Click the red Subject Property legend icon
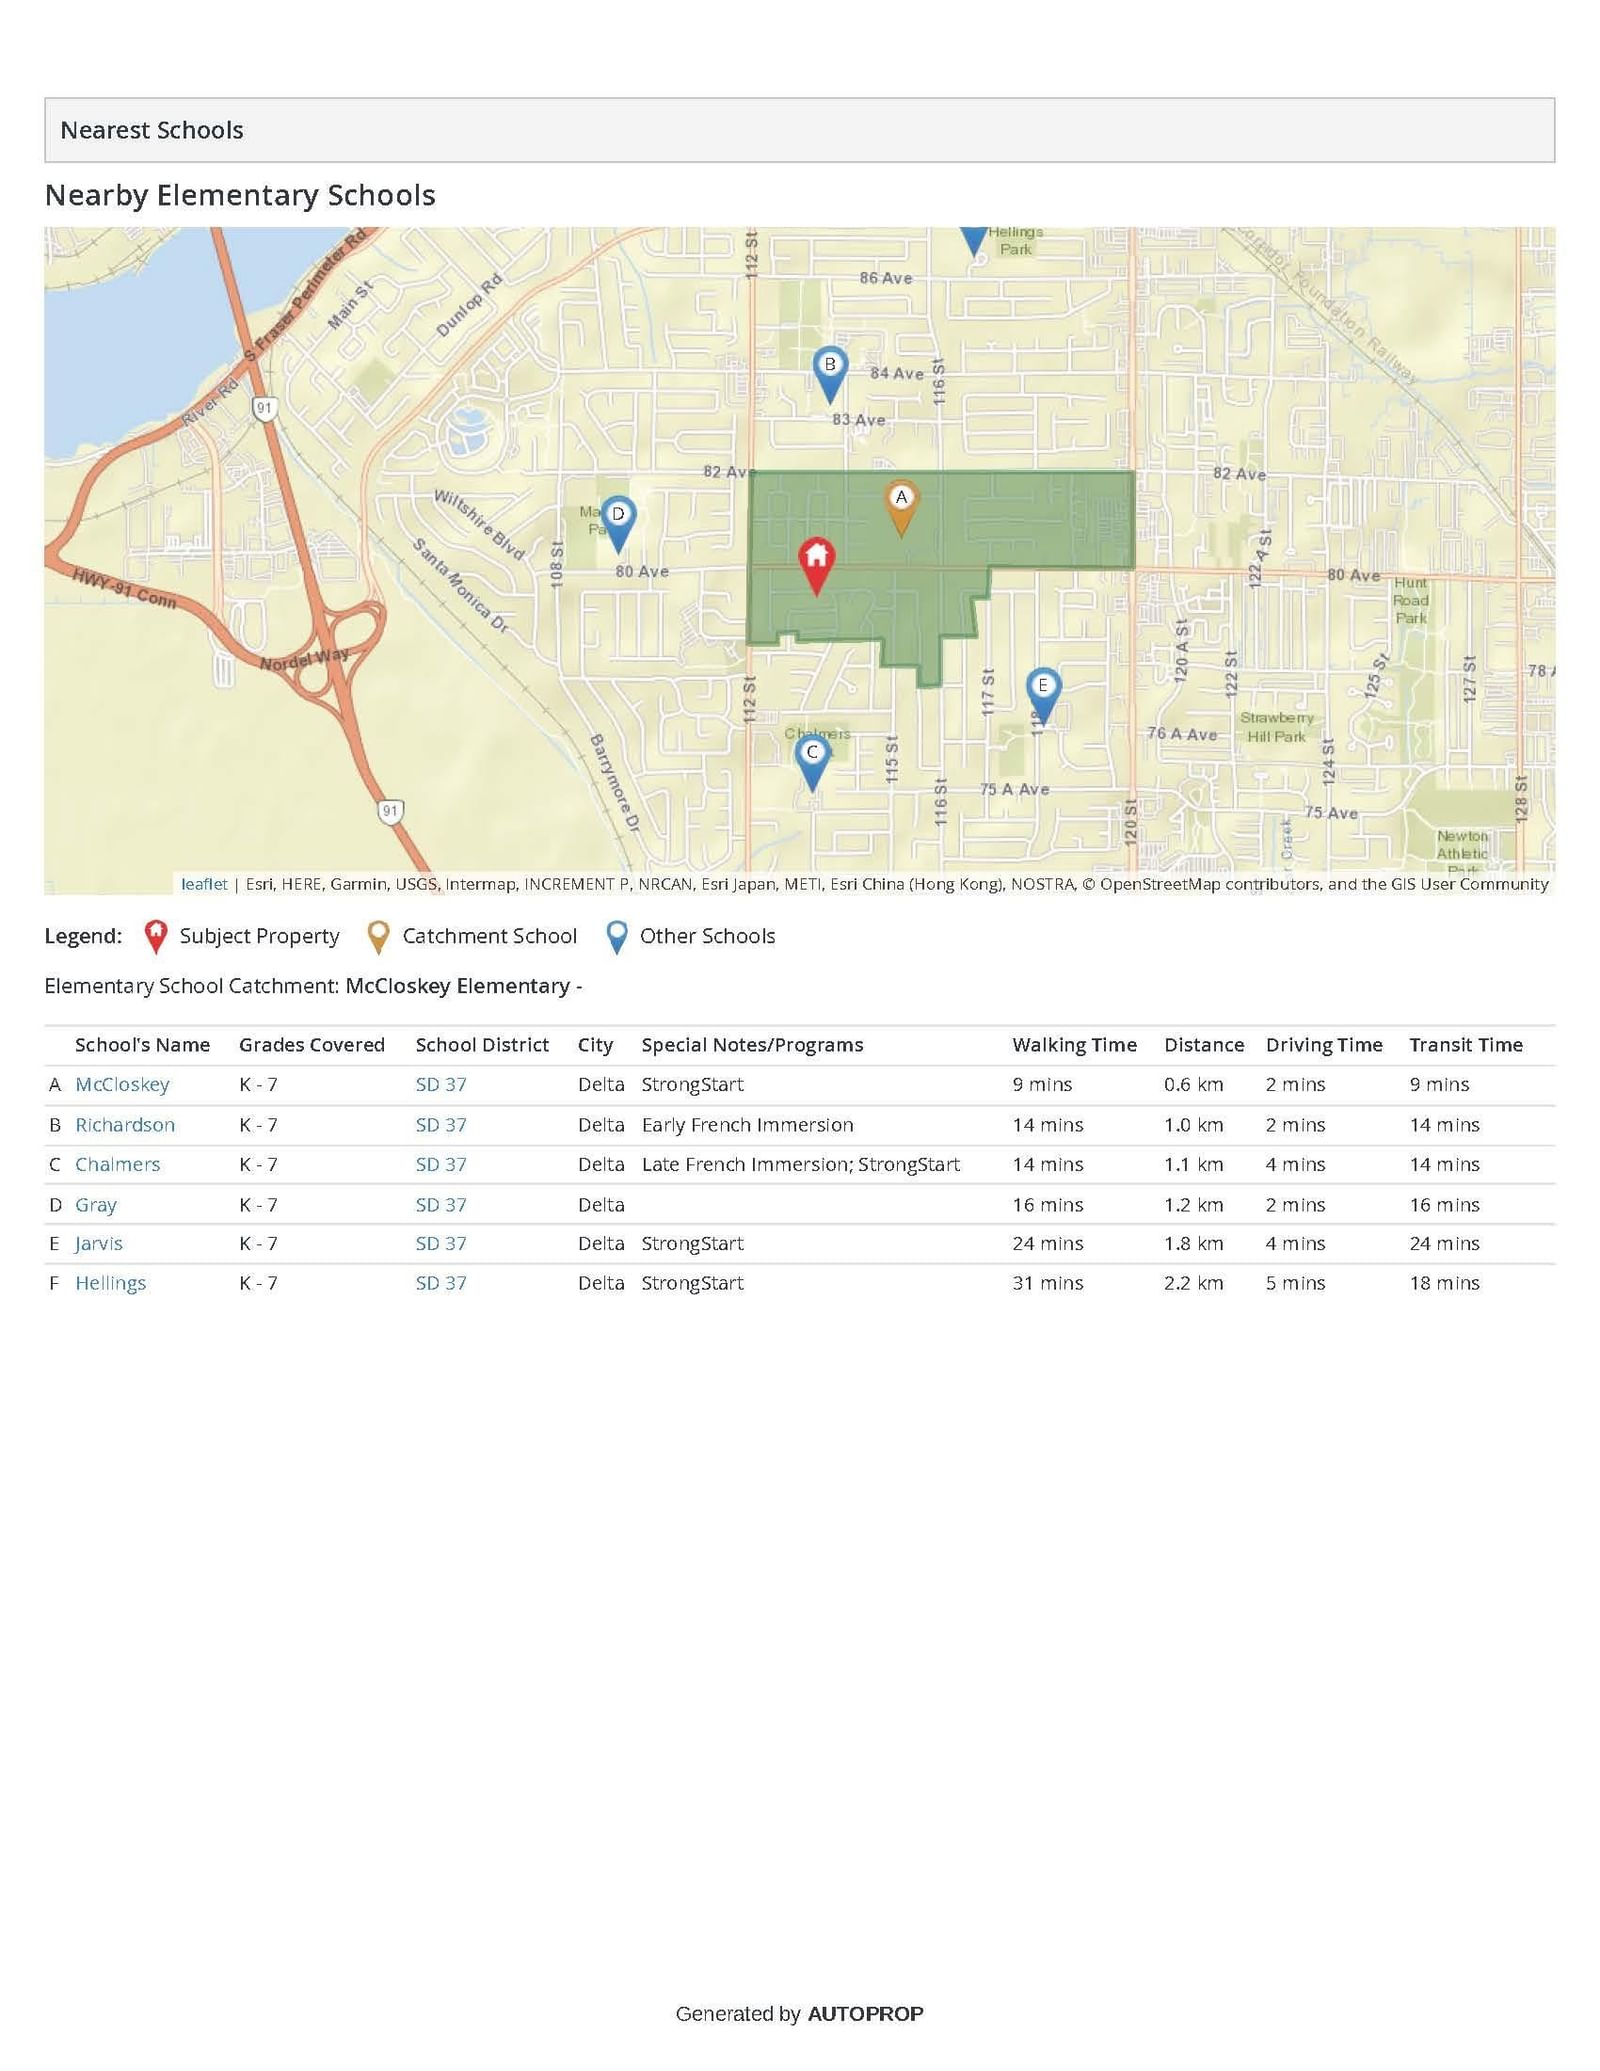Image resolution: width=1600 pixels, height=2071 pixels. coord(156,937)
